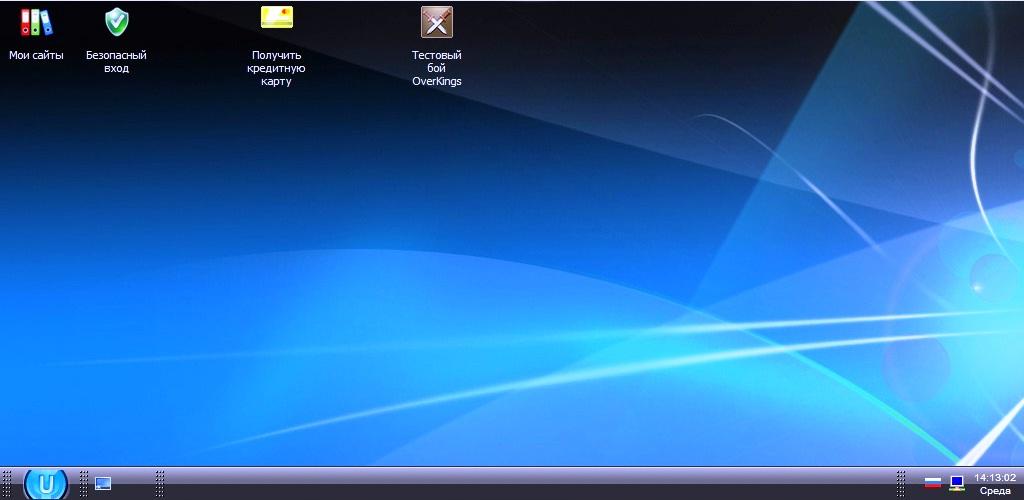Open Получить кредитную карту shortcut
1024x500 pixels.
[x=277, y=18]
